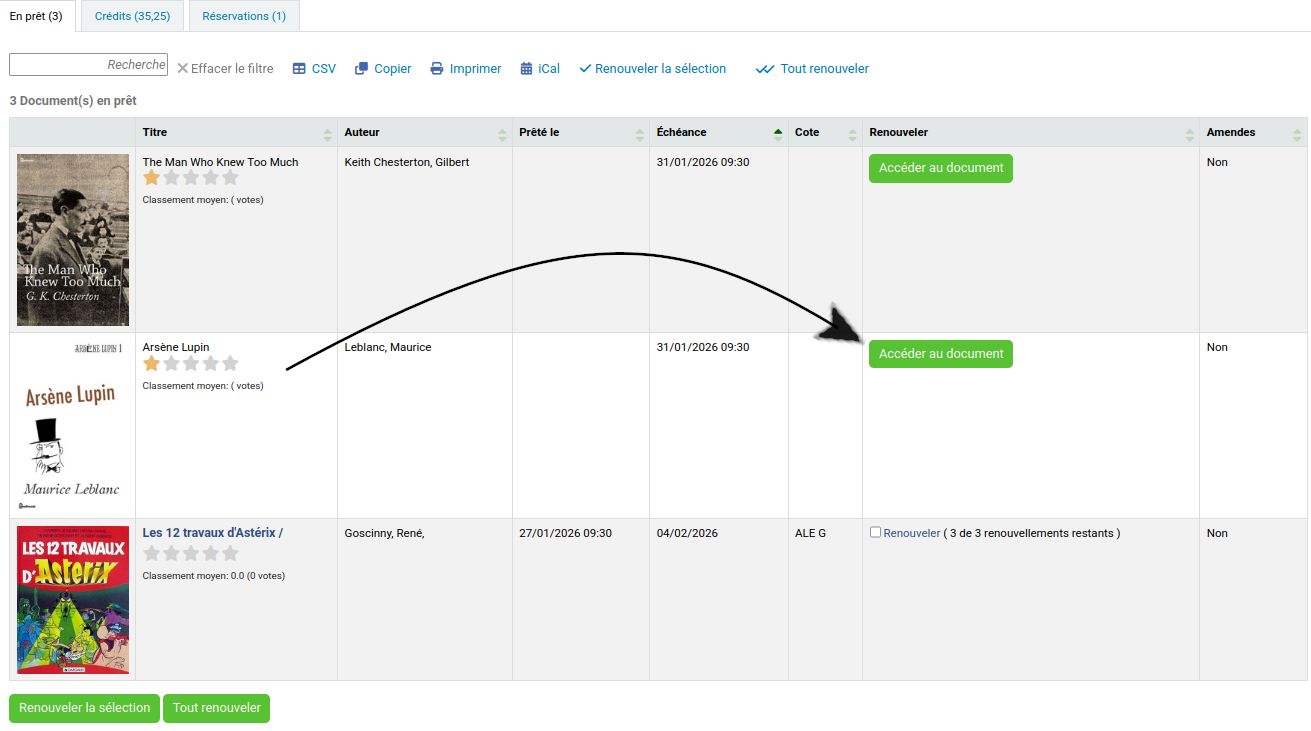Click the Imprimer printer icon

tap(437, 69)
